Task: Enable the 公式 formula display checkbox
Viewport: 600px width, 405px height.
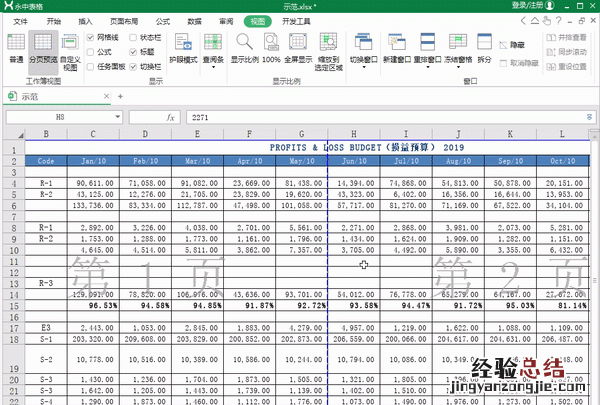Action: (92, 51)
